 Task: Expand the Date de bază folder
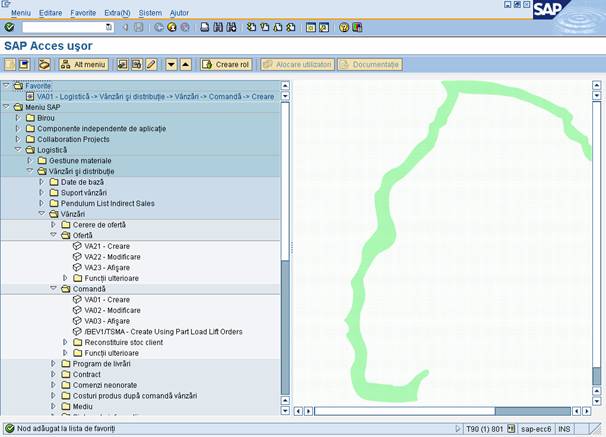42,182
